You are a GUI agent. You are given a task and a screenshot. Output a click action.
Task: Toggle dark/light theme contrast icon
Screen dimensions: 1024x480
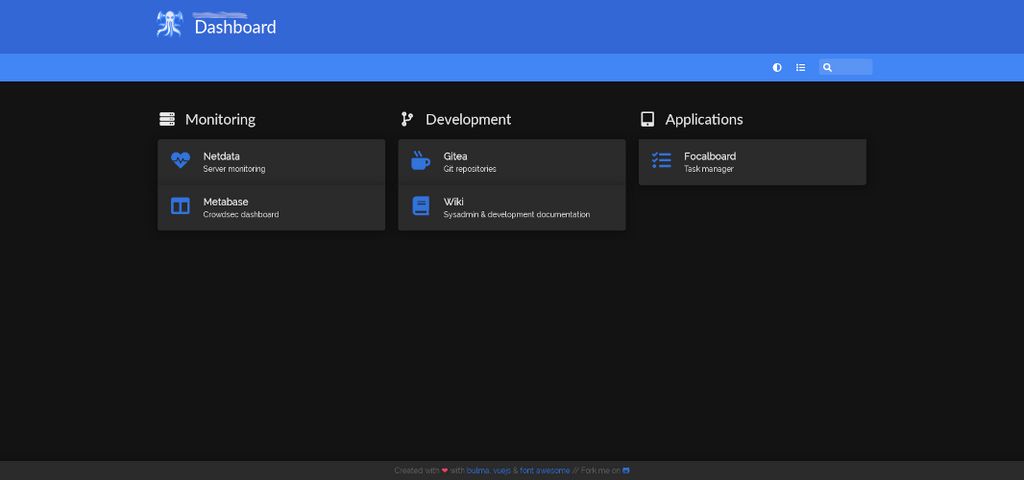point(777,67)
